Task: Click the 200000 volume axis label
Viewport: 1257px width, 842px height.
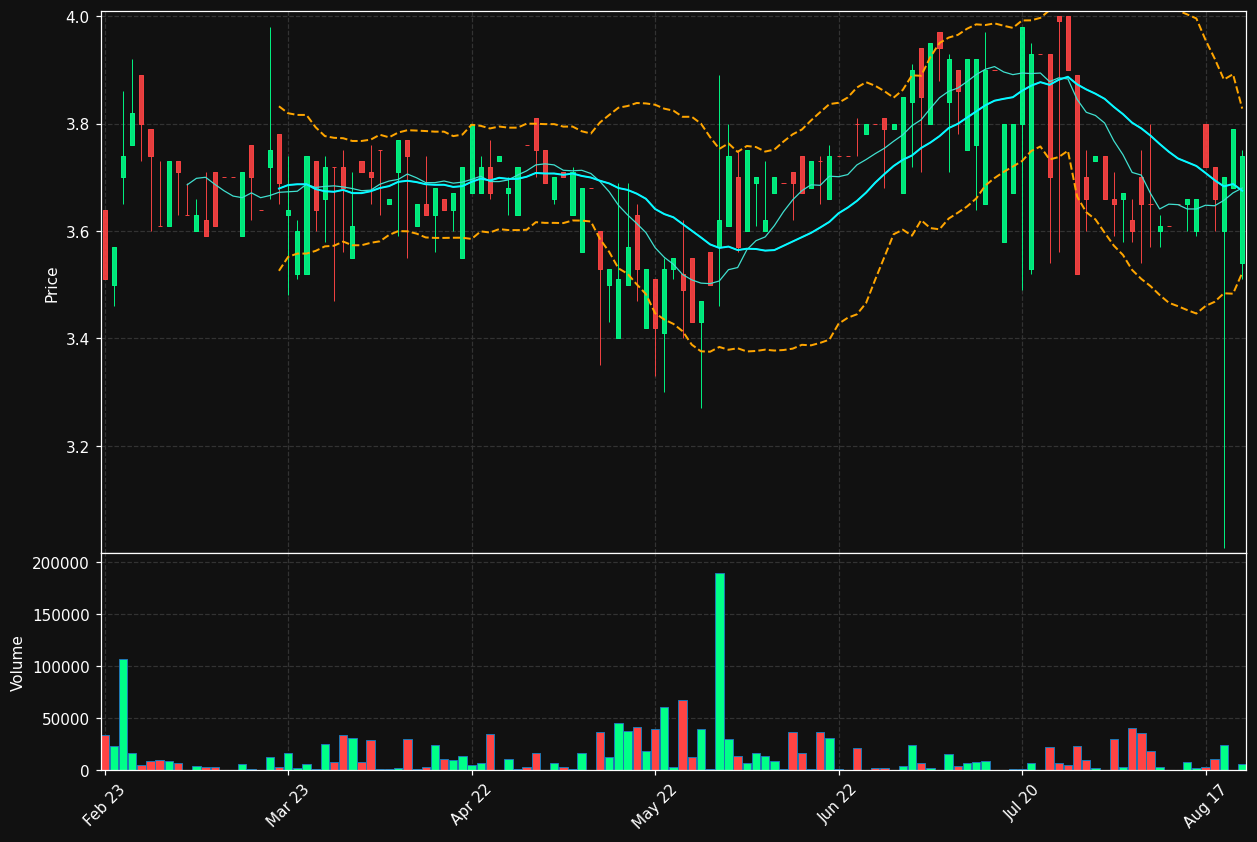Action: 62,563
